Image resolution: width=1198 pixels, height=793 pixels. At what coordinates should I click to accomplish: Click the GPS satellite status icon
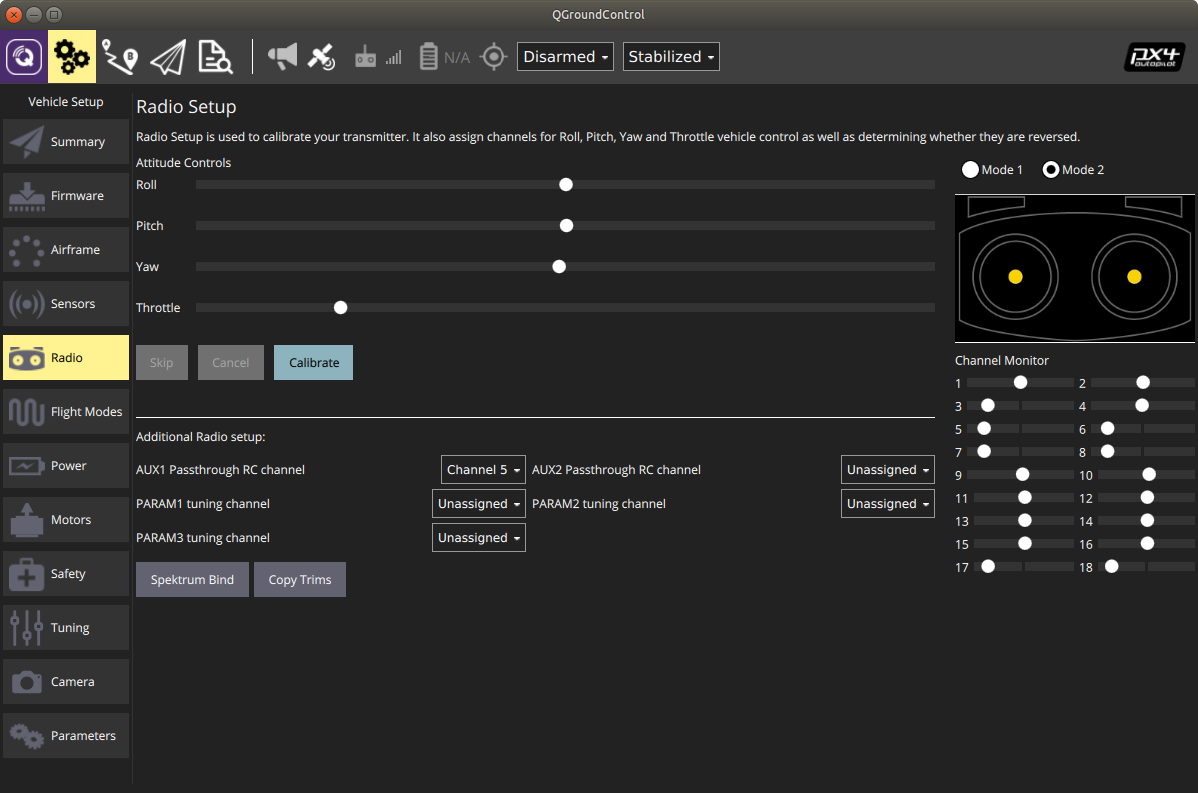pos(322,56)
